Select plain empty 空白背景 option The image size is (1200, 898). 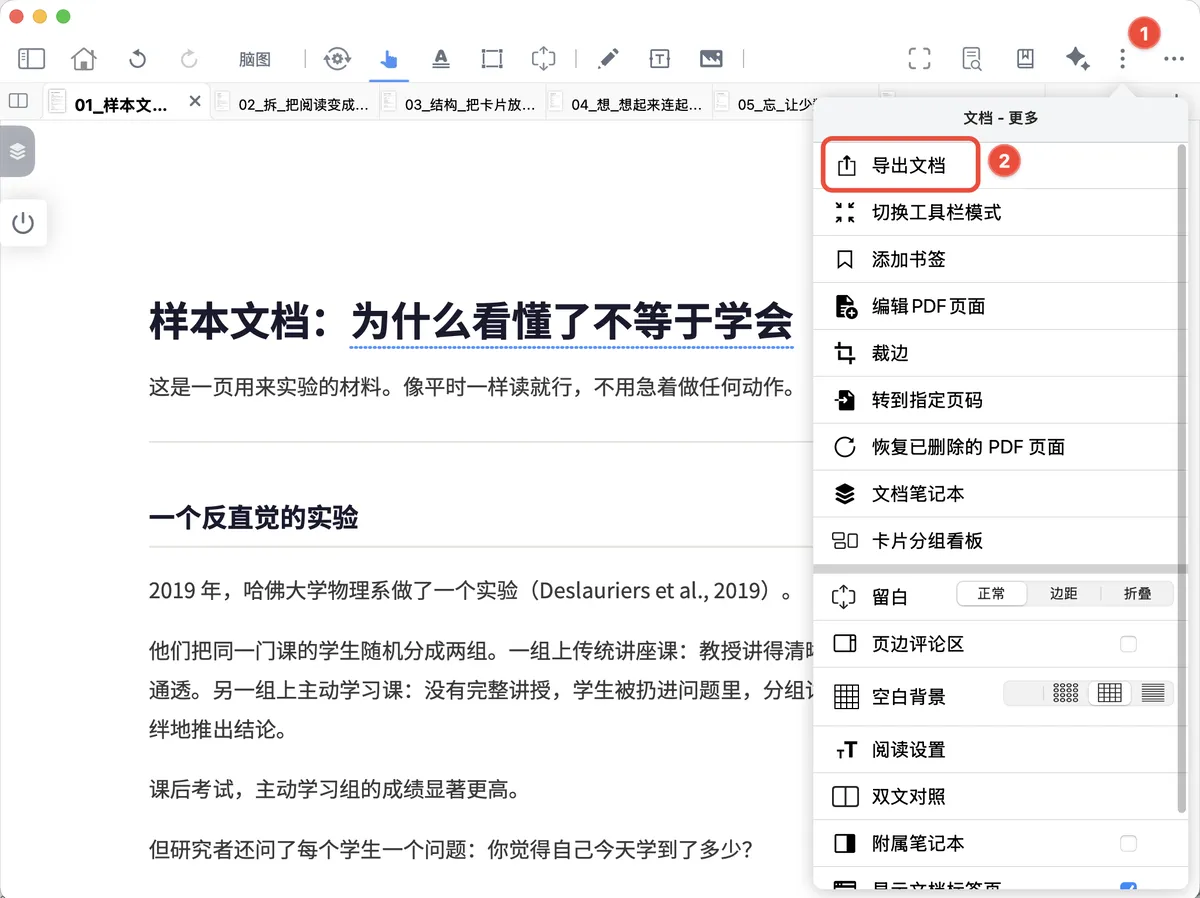[1023, 693]
